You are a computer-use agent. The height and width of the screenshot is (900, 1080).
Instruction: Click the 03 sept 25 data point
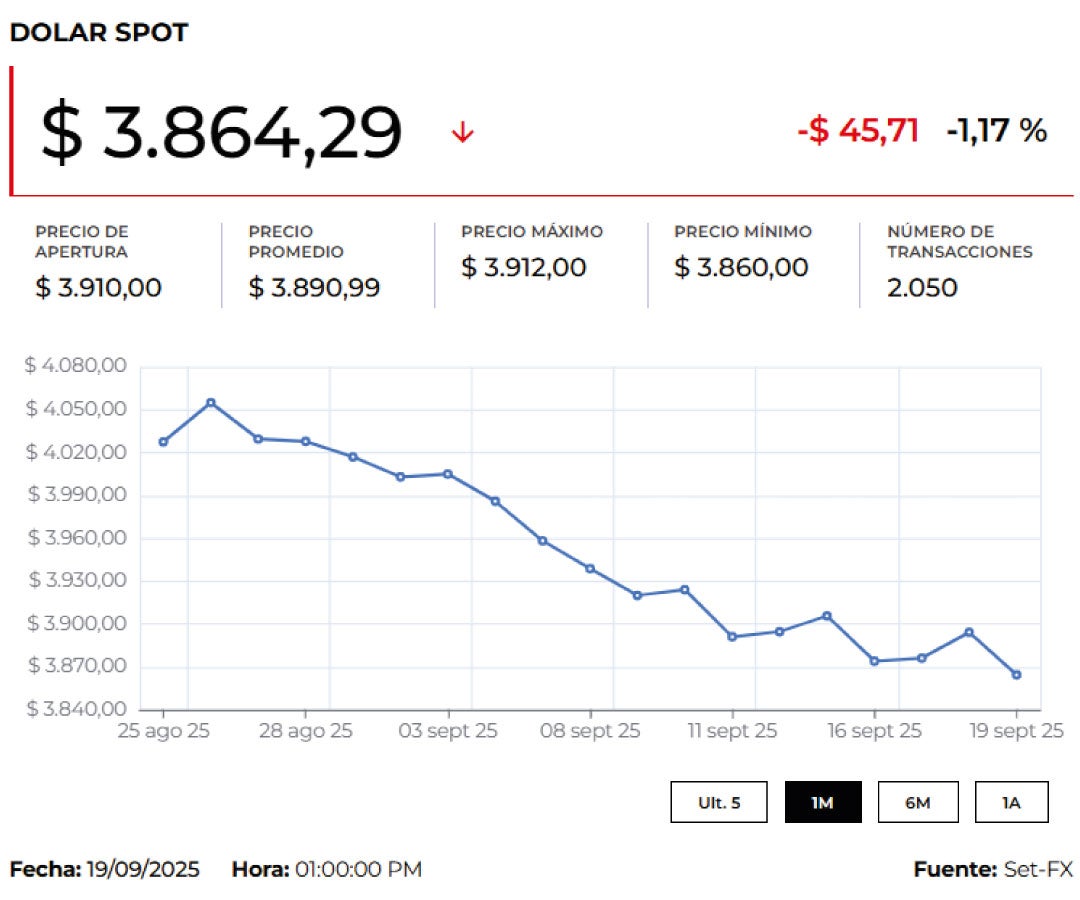[x=448, y=474]
